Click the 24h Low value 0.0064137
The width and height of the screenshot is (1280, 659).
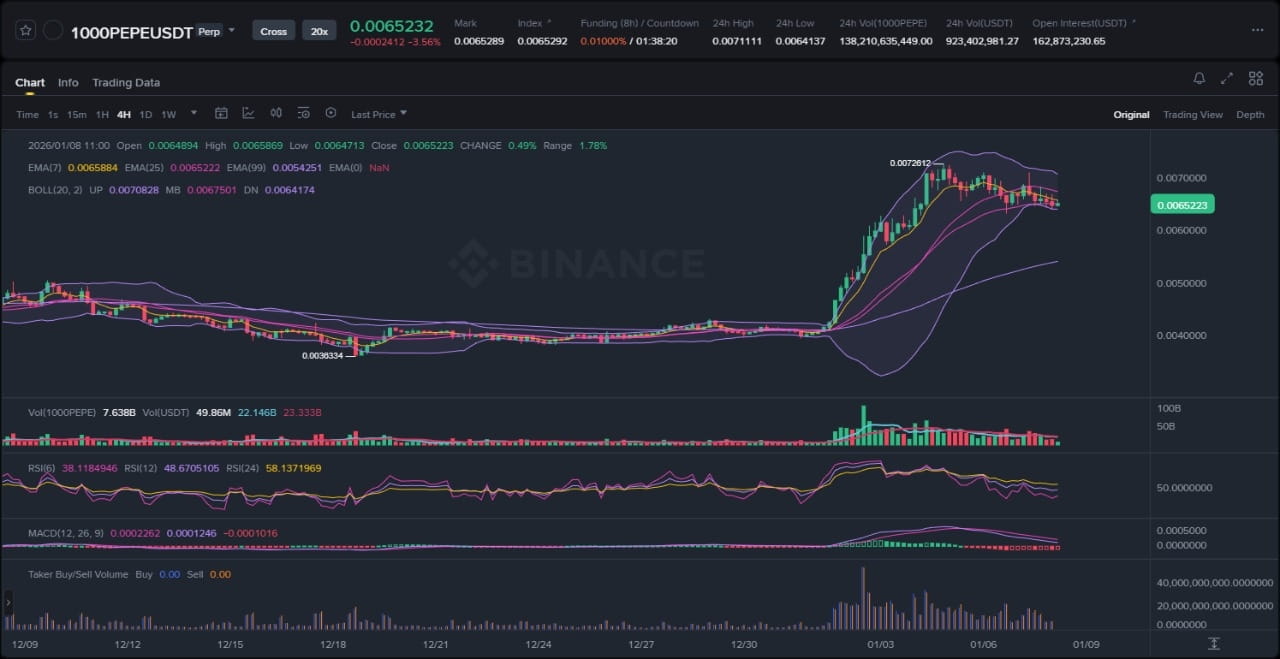coord(802,41)
